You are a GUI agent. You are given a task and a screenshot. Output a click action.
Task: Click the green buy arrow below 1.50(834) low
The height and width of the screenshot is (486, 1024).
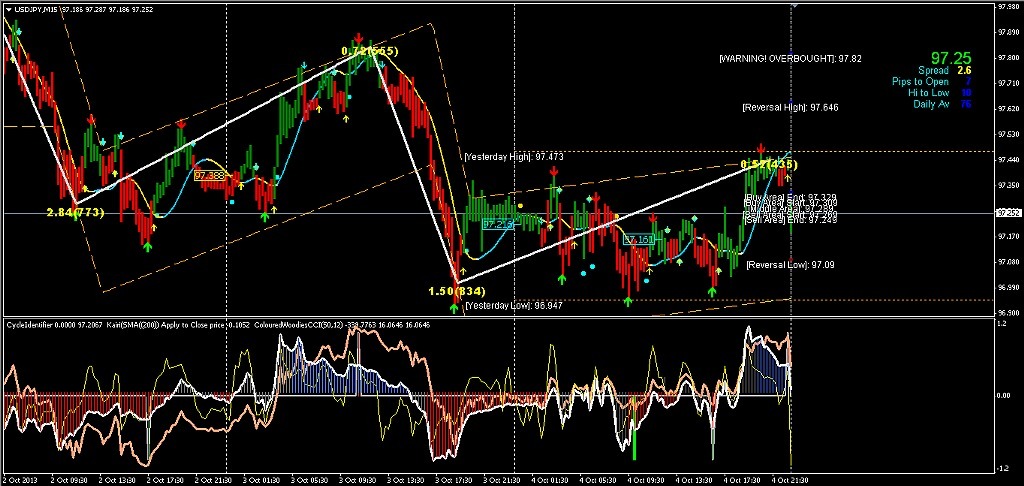tap(455, 307)
